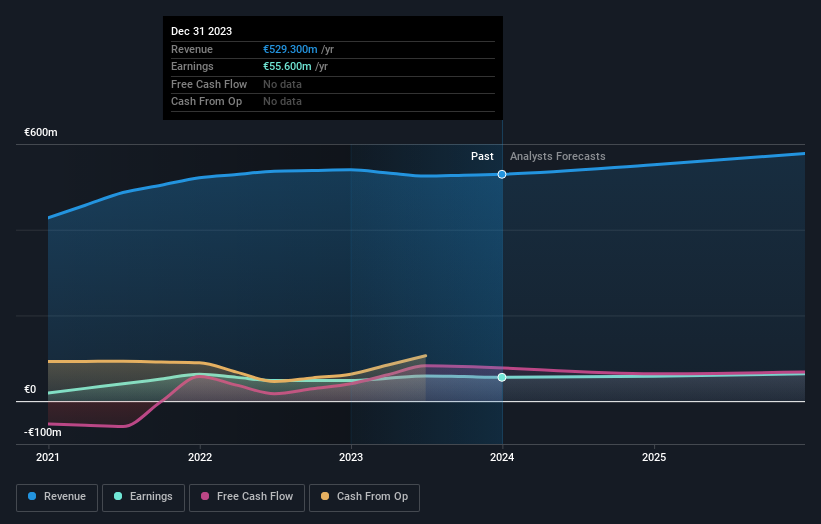The height and width of the screenshot is (524, 821).
Task: Click the blue Revenue data point marker
Action: click(x=502, y=174)
